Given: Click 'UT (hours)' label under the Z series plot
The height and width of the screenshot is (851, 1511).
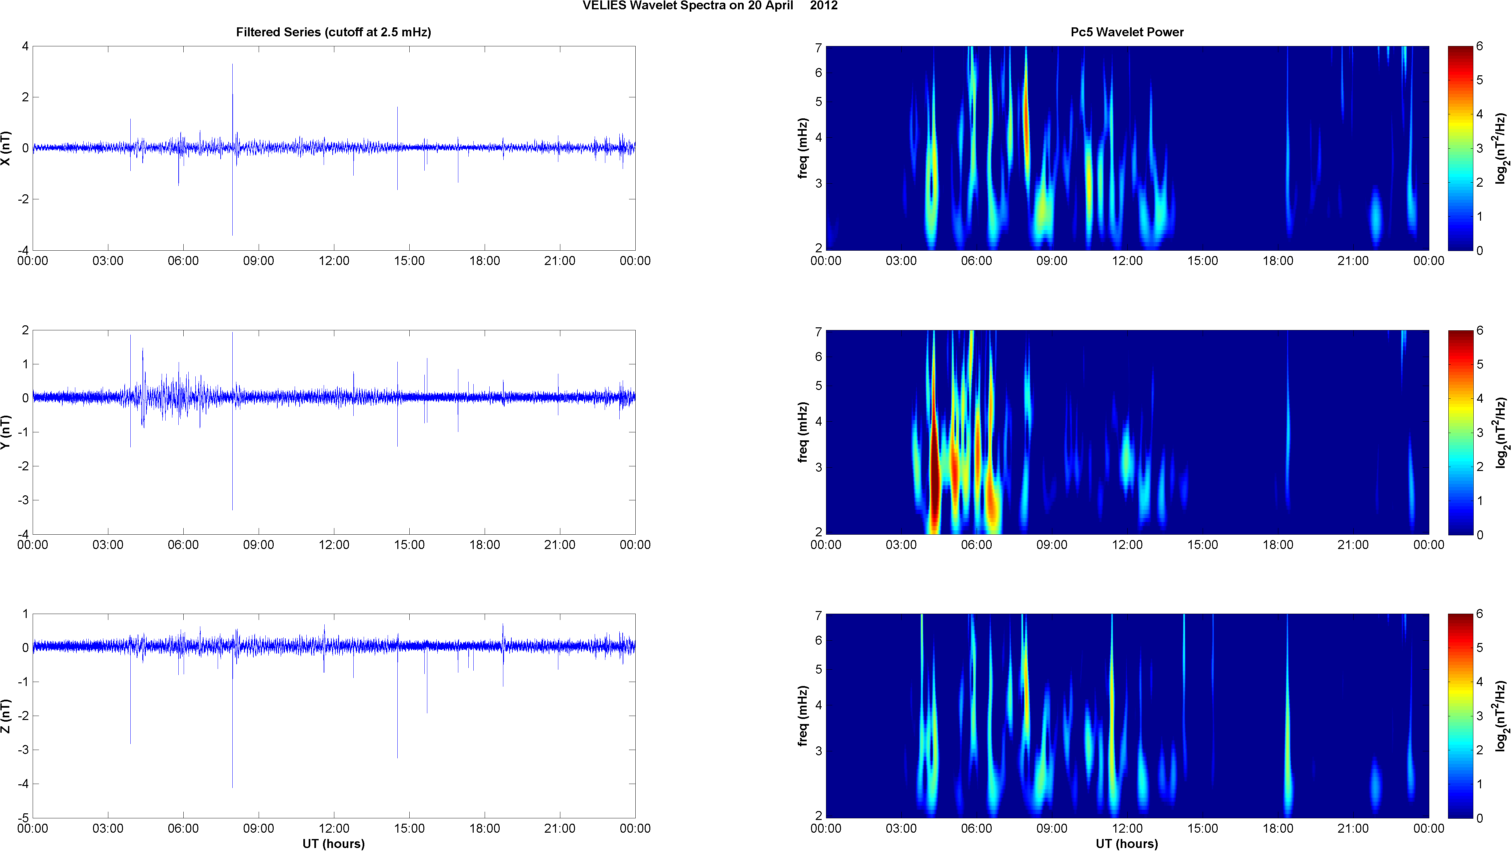Looking at the screenshot, I should pyautogui.click(x=333, y=844).
